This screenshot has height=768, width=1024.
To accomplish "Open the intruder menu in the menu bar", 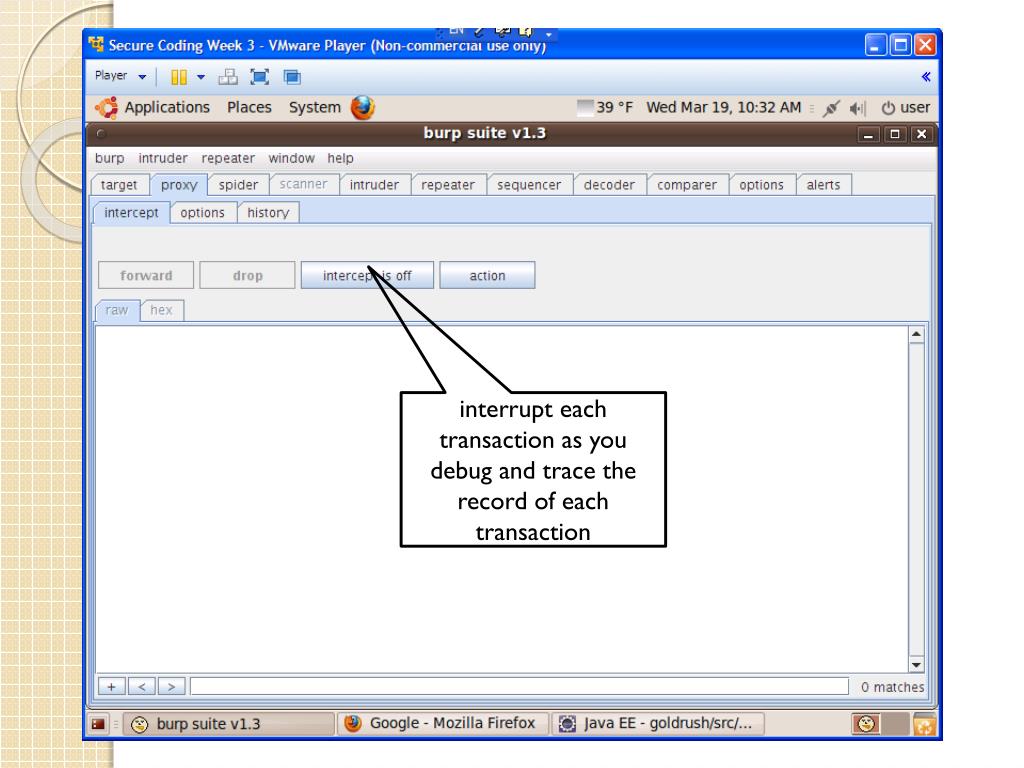I will [163, 159].
